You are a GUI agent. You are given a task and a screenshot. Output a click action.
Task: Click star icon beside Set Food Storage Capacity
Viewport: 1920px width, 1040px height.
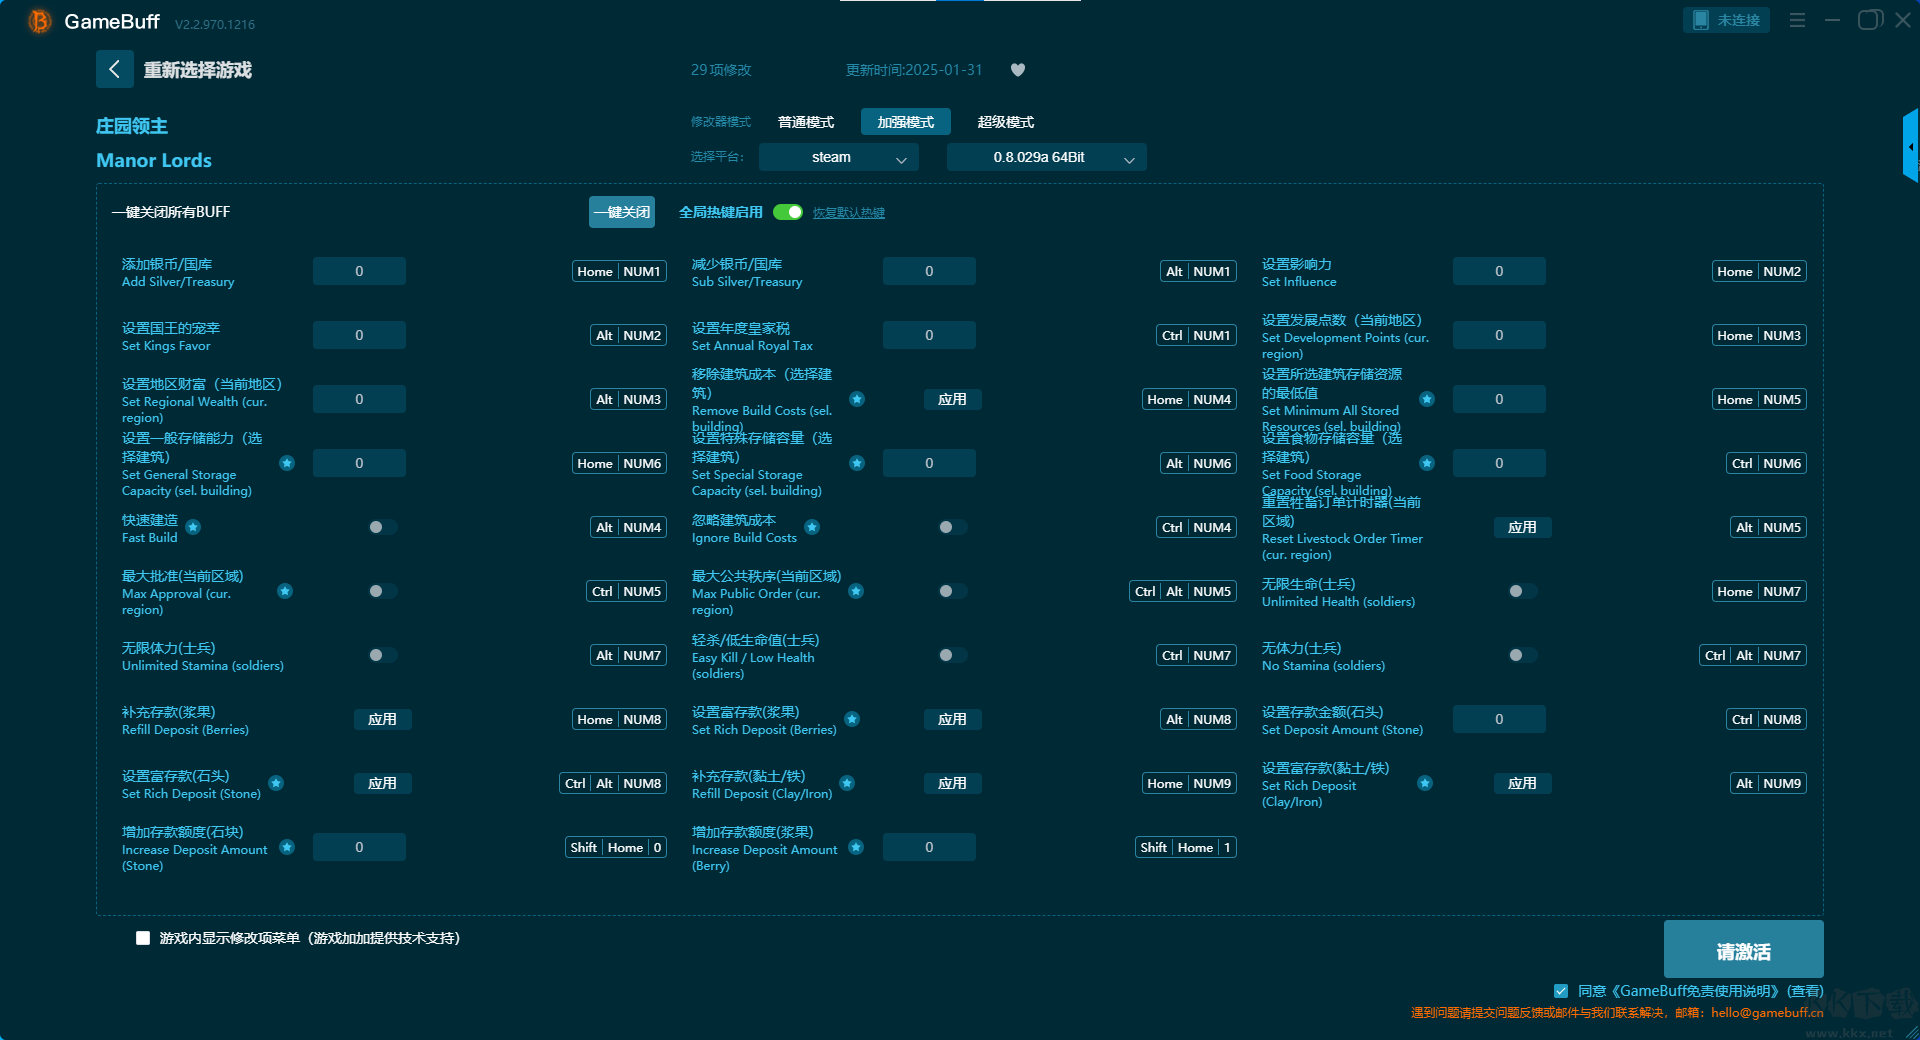(x=1427, y=463)
